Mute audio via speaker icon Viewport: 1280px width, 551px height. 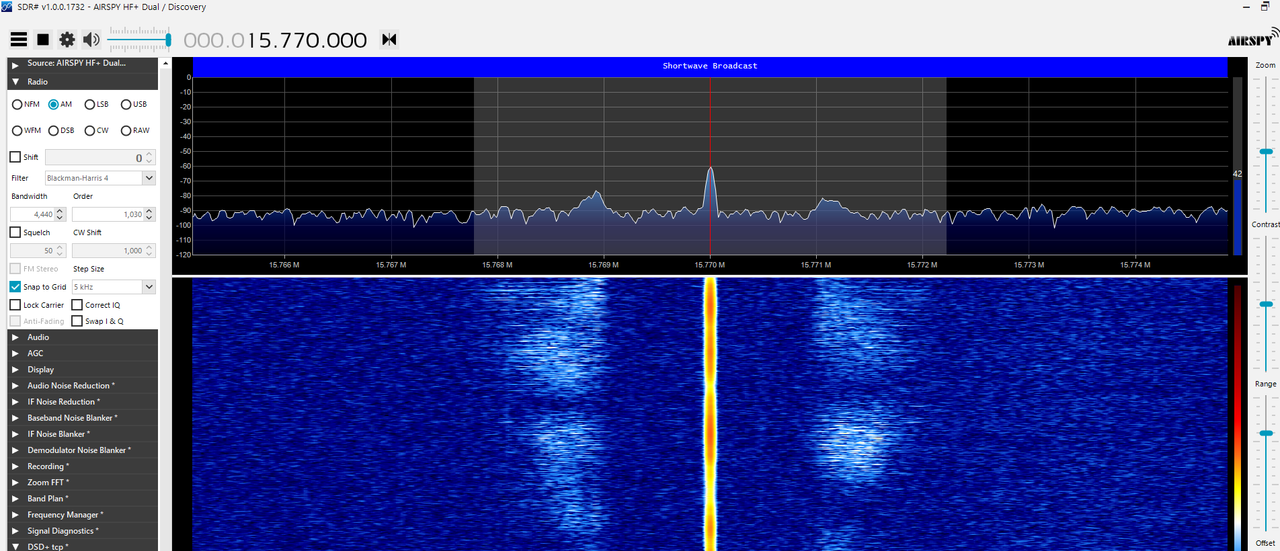pyautogui.click(x=91, y=39)
